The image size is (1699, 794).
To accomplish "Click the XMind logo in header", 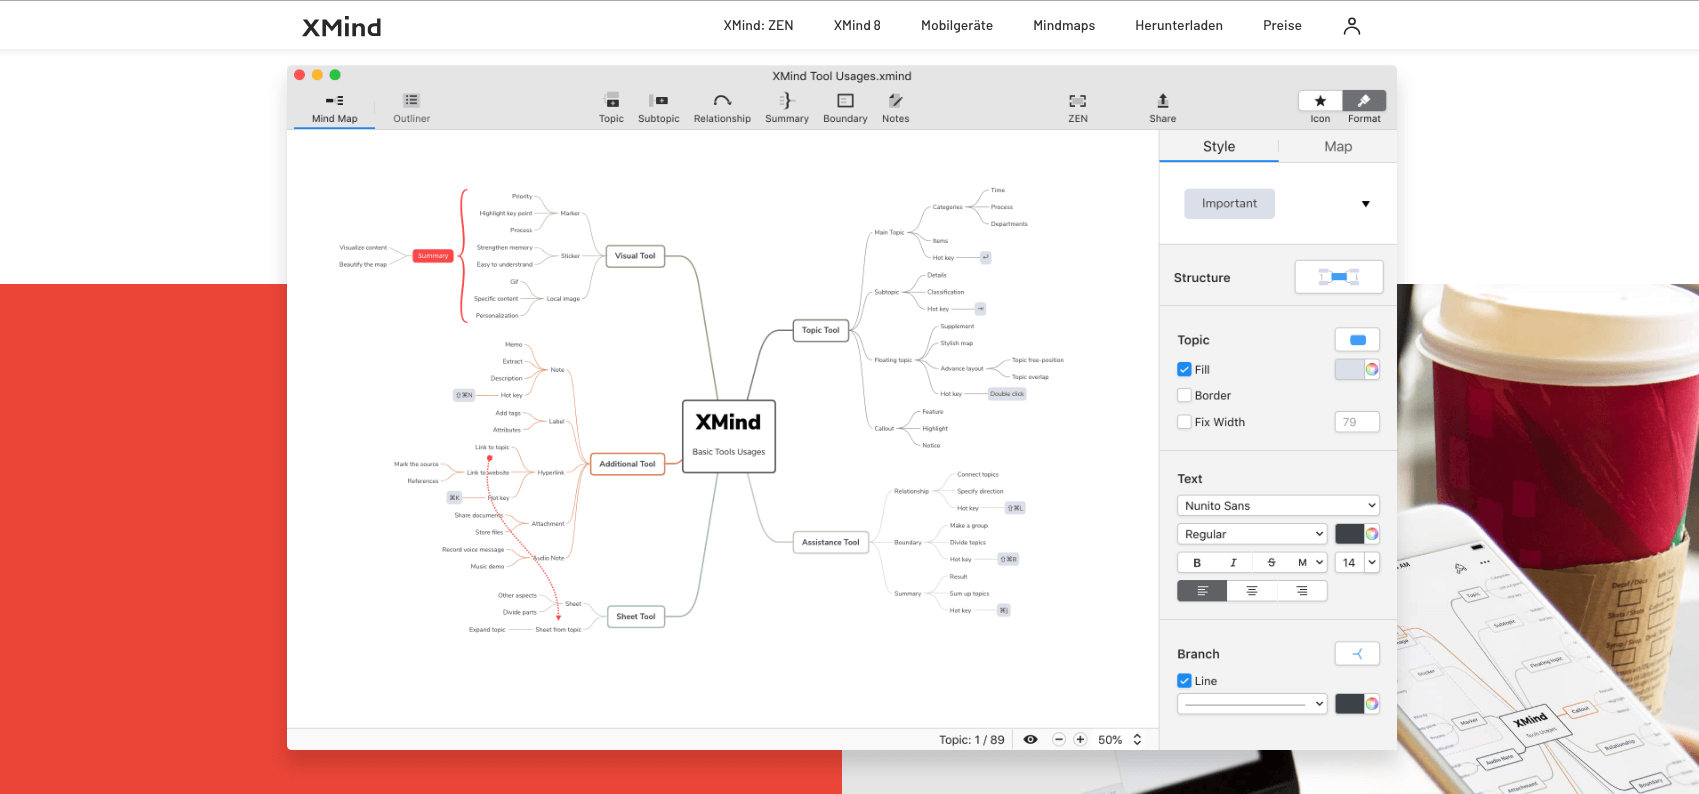I will tap(342, 27).
